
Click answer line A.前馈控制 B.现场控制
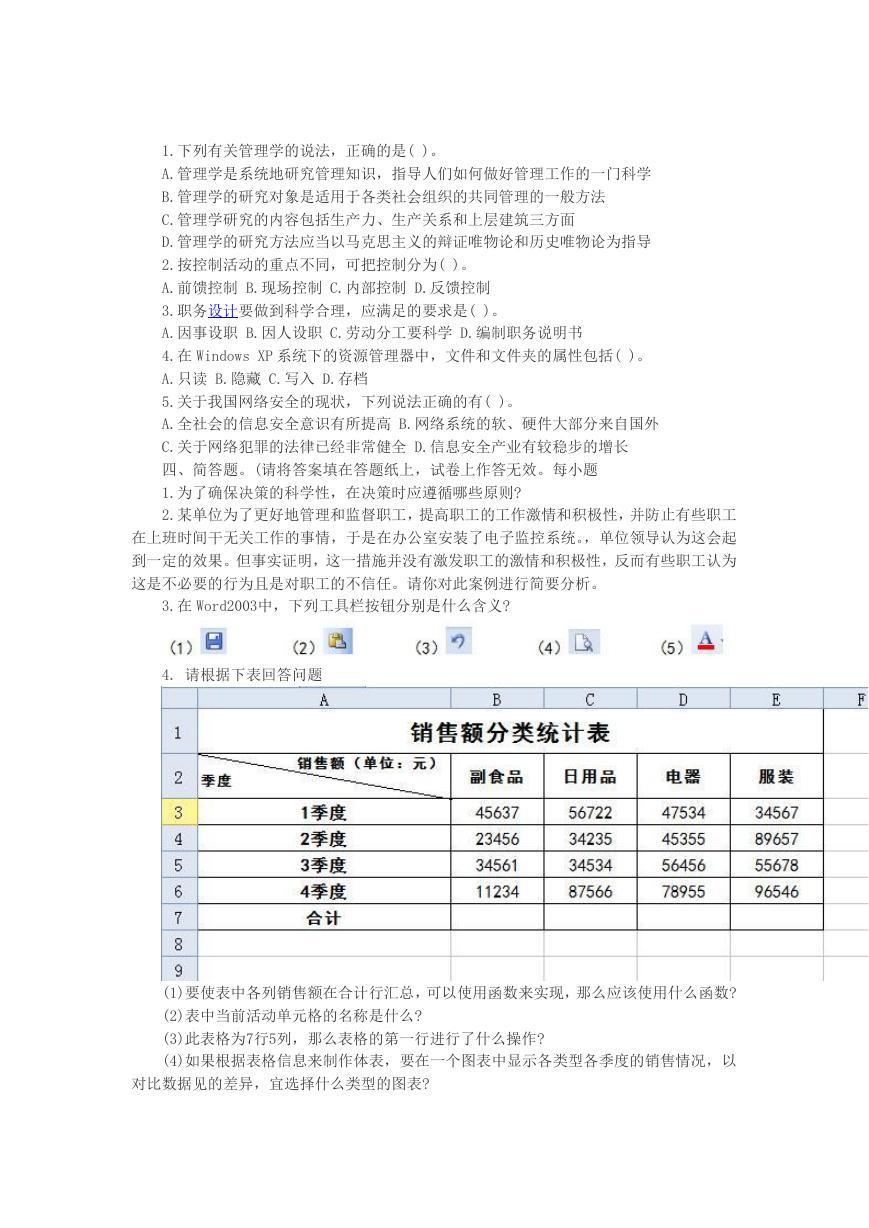[326, 287]
